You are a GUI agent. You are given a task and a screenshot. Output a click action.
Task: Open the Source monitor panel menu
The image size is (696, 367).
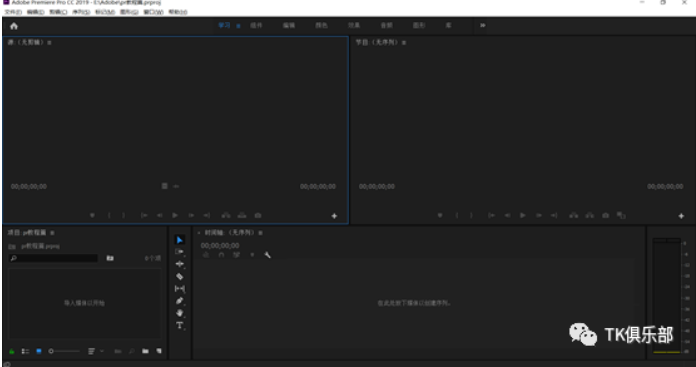(49, 43)
